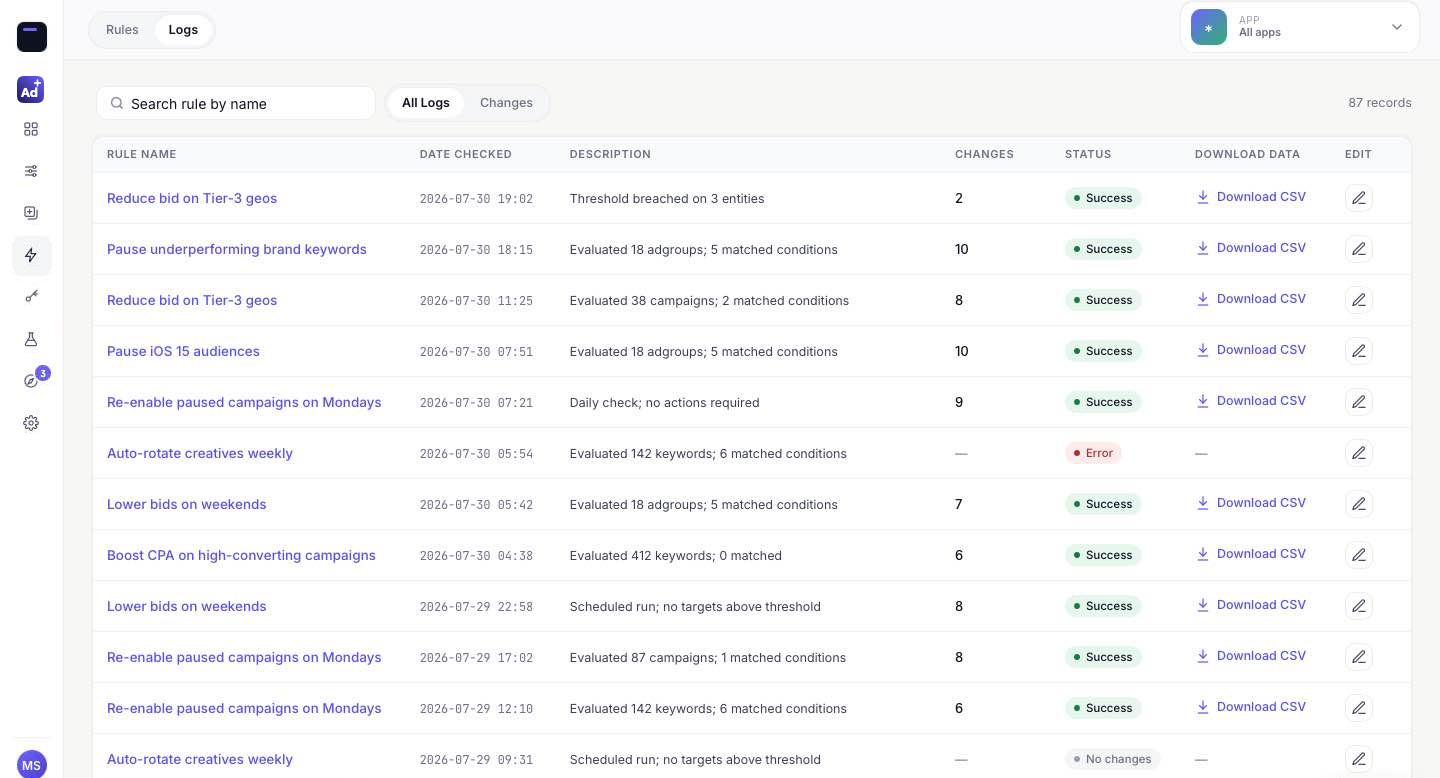Open the 05:42 Lower bids on weekends link
1440x778 pixels.
(187, 504)
